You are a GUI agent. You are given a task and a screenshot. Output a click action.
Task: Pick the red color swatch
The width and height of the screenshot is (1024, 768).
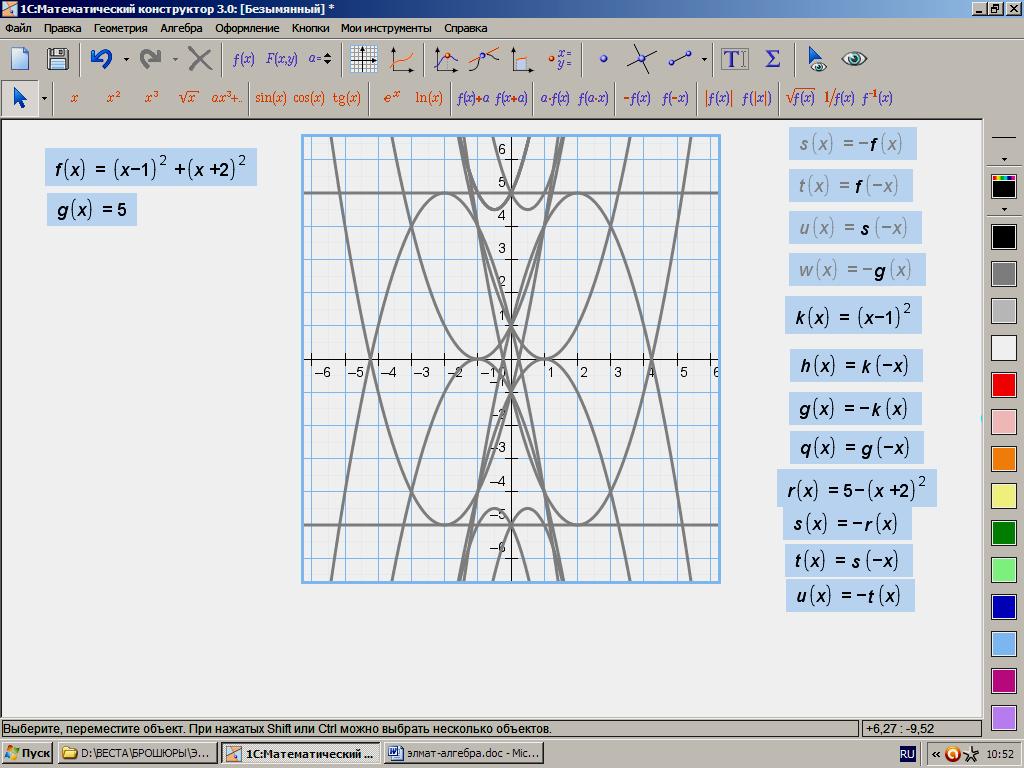[x=1004, y=385]
